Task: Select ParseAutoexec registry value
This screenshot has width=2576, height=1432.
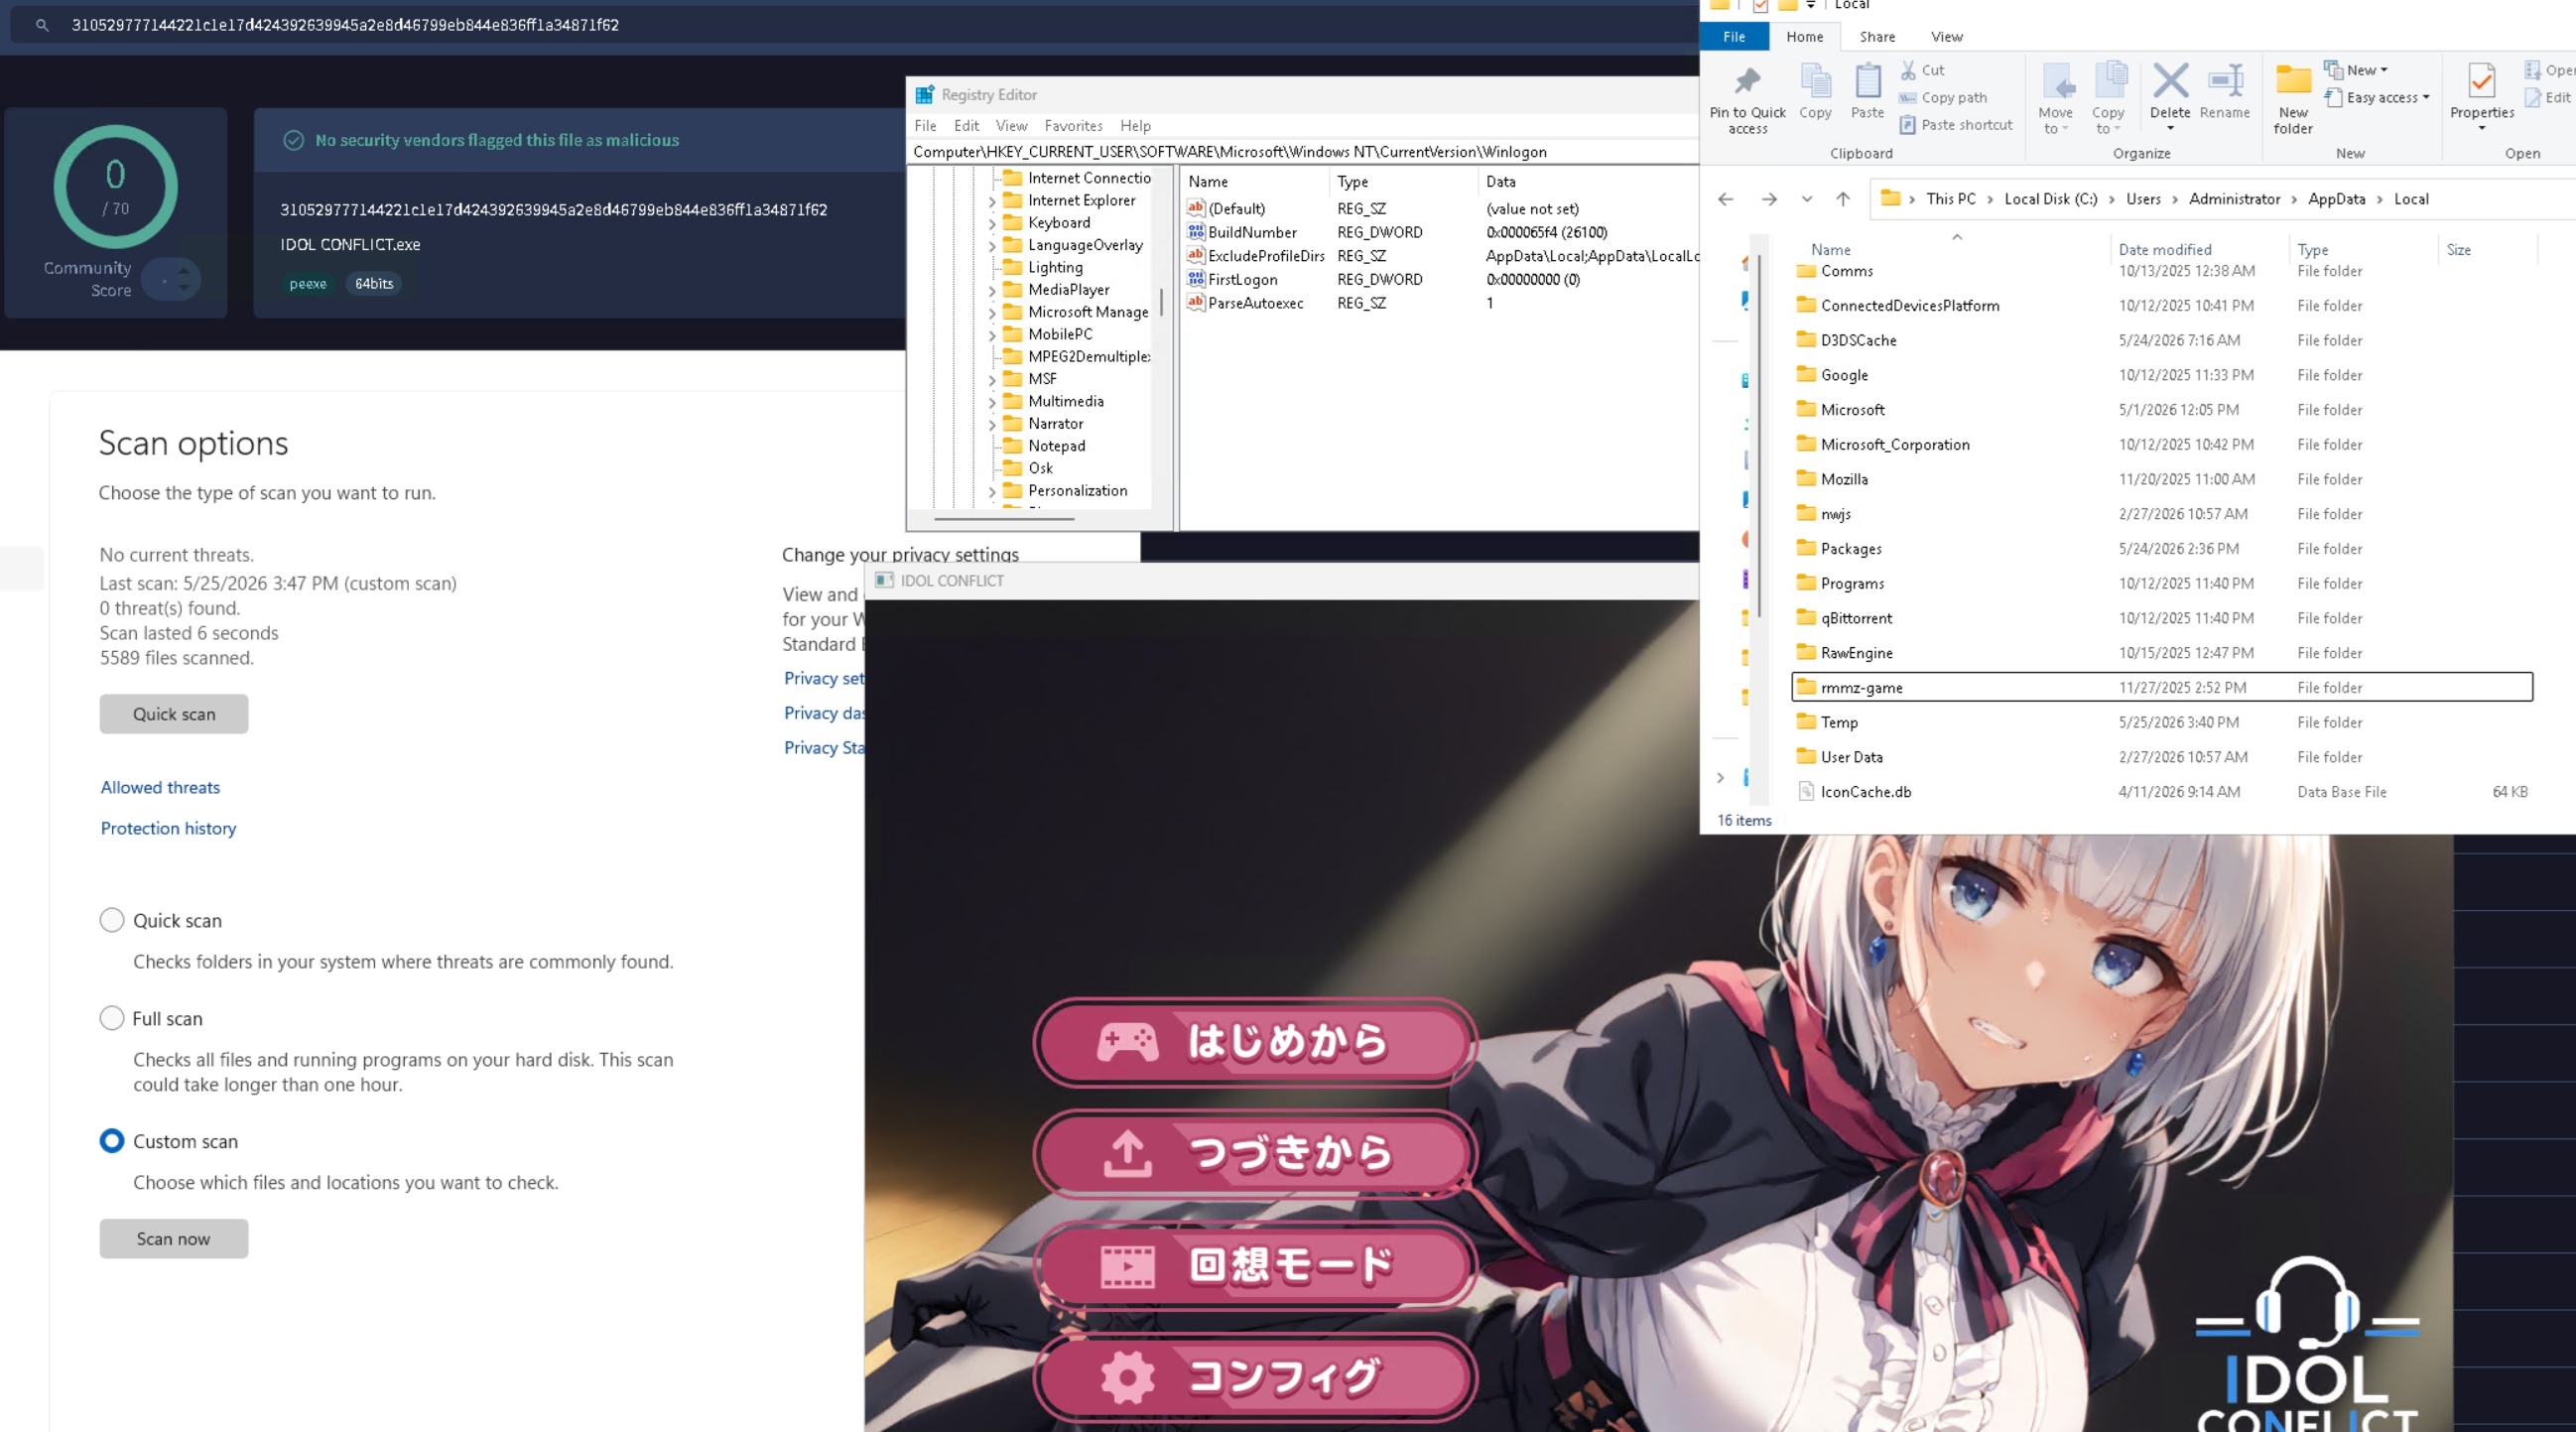Action: 1255,303
